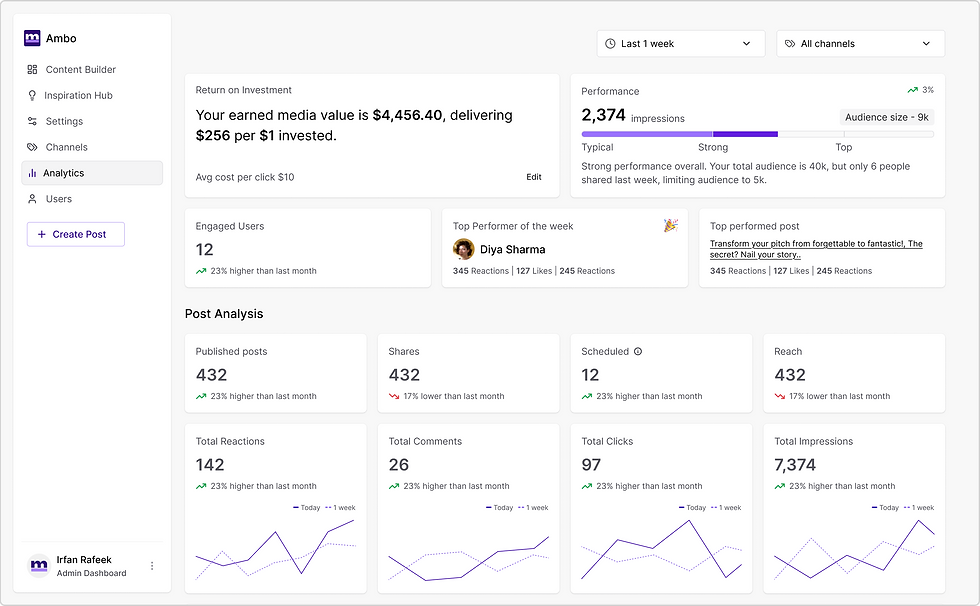The height and width of the screenshot is (606, 980).
Task: Click the green trend arrow beside 3%
Action: pos(912,90)
